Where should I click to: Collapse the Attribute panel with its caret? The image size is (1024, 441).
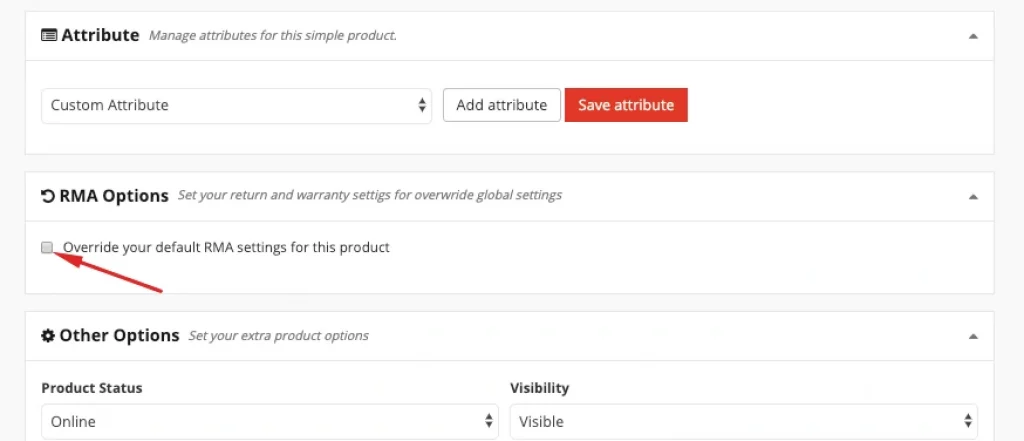[x=973, y=36]
